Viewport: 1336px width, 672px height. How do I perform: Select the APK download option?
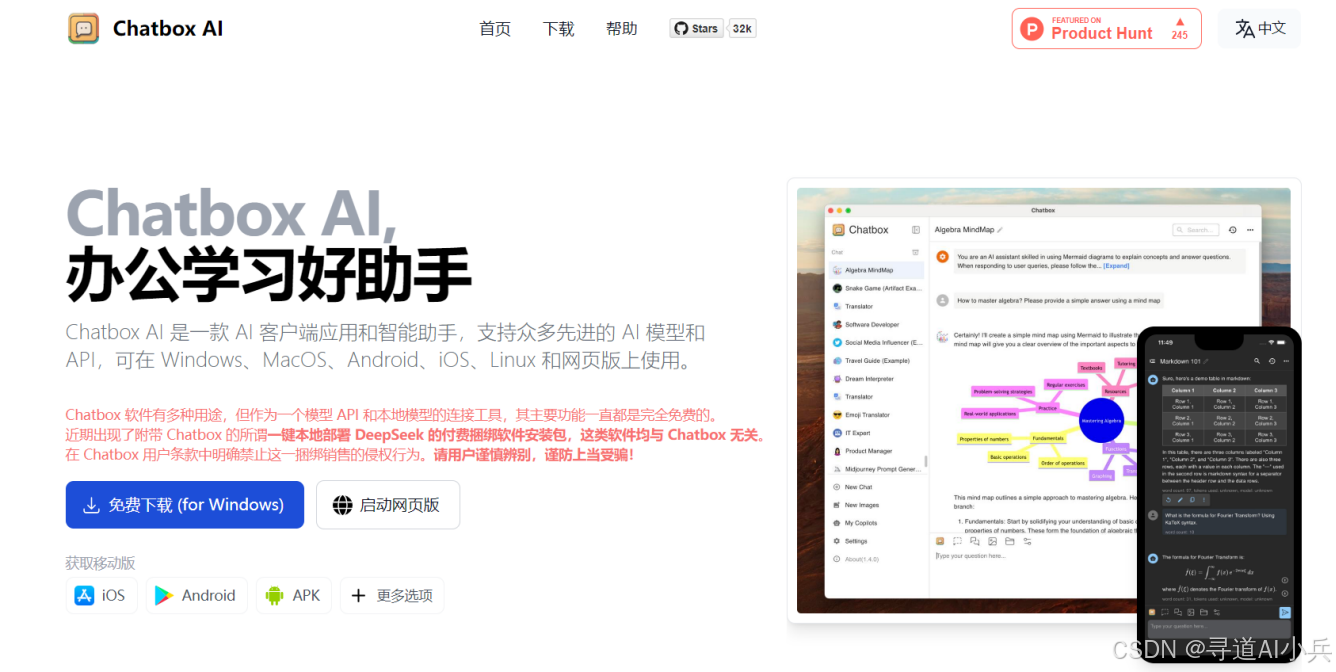pos(293,595)
